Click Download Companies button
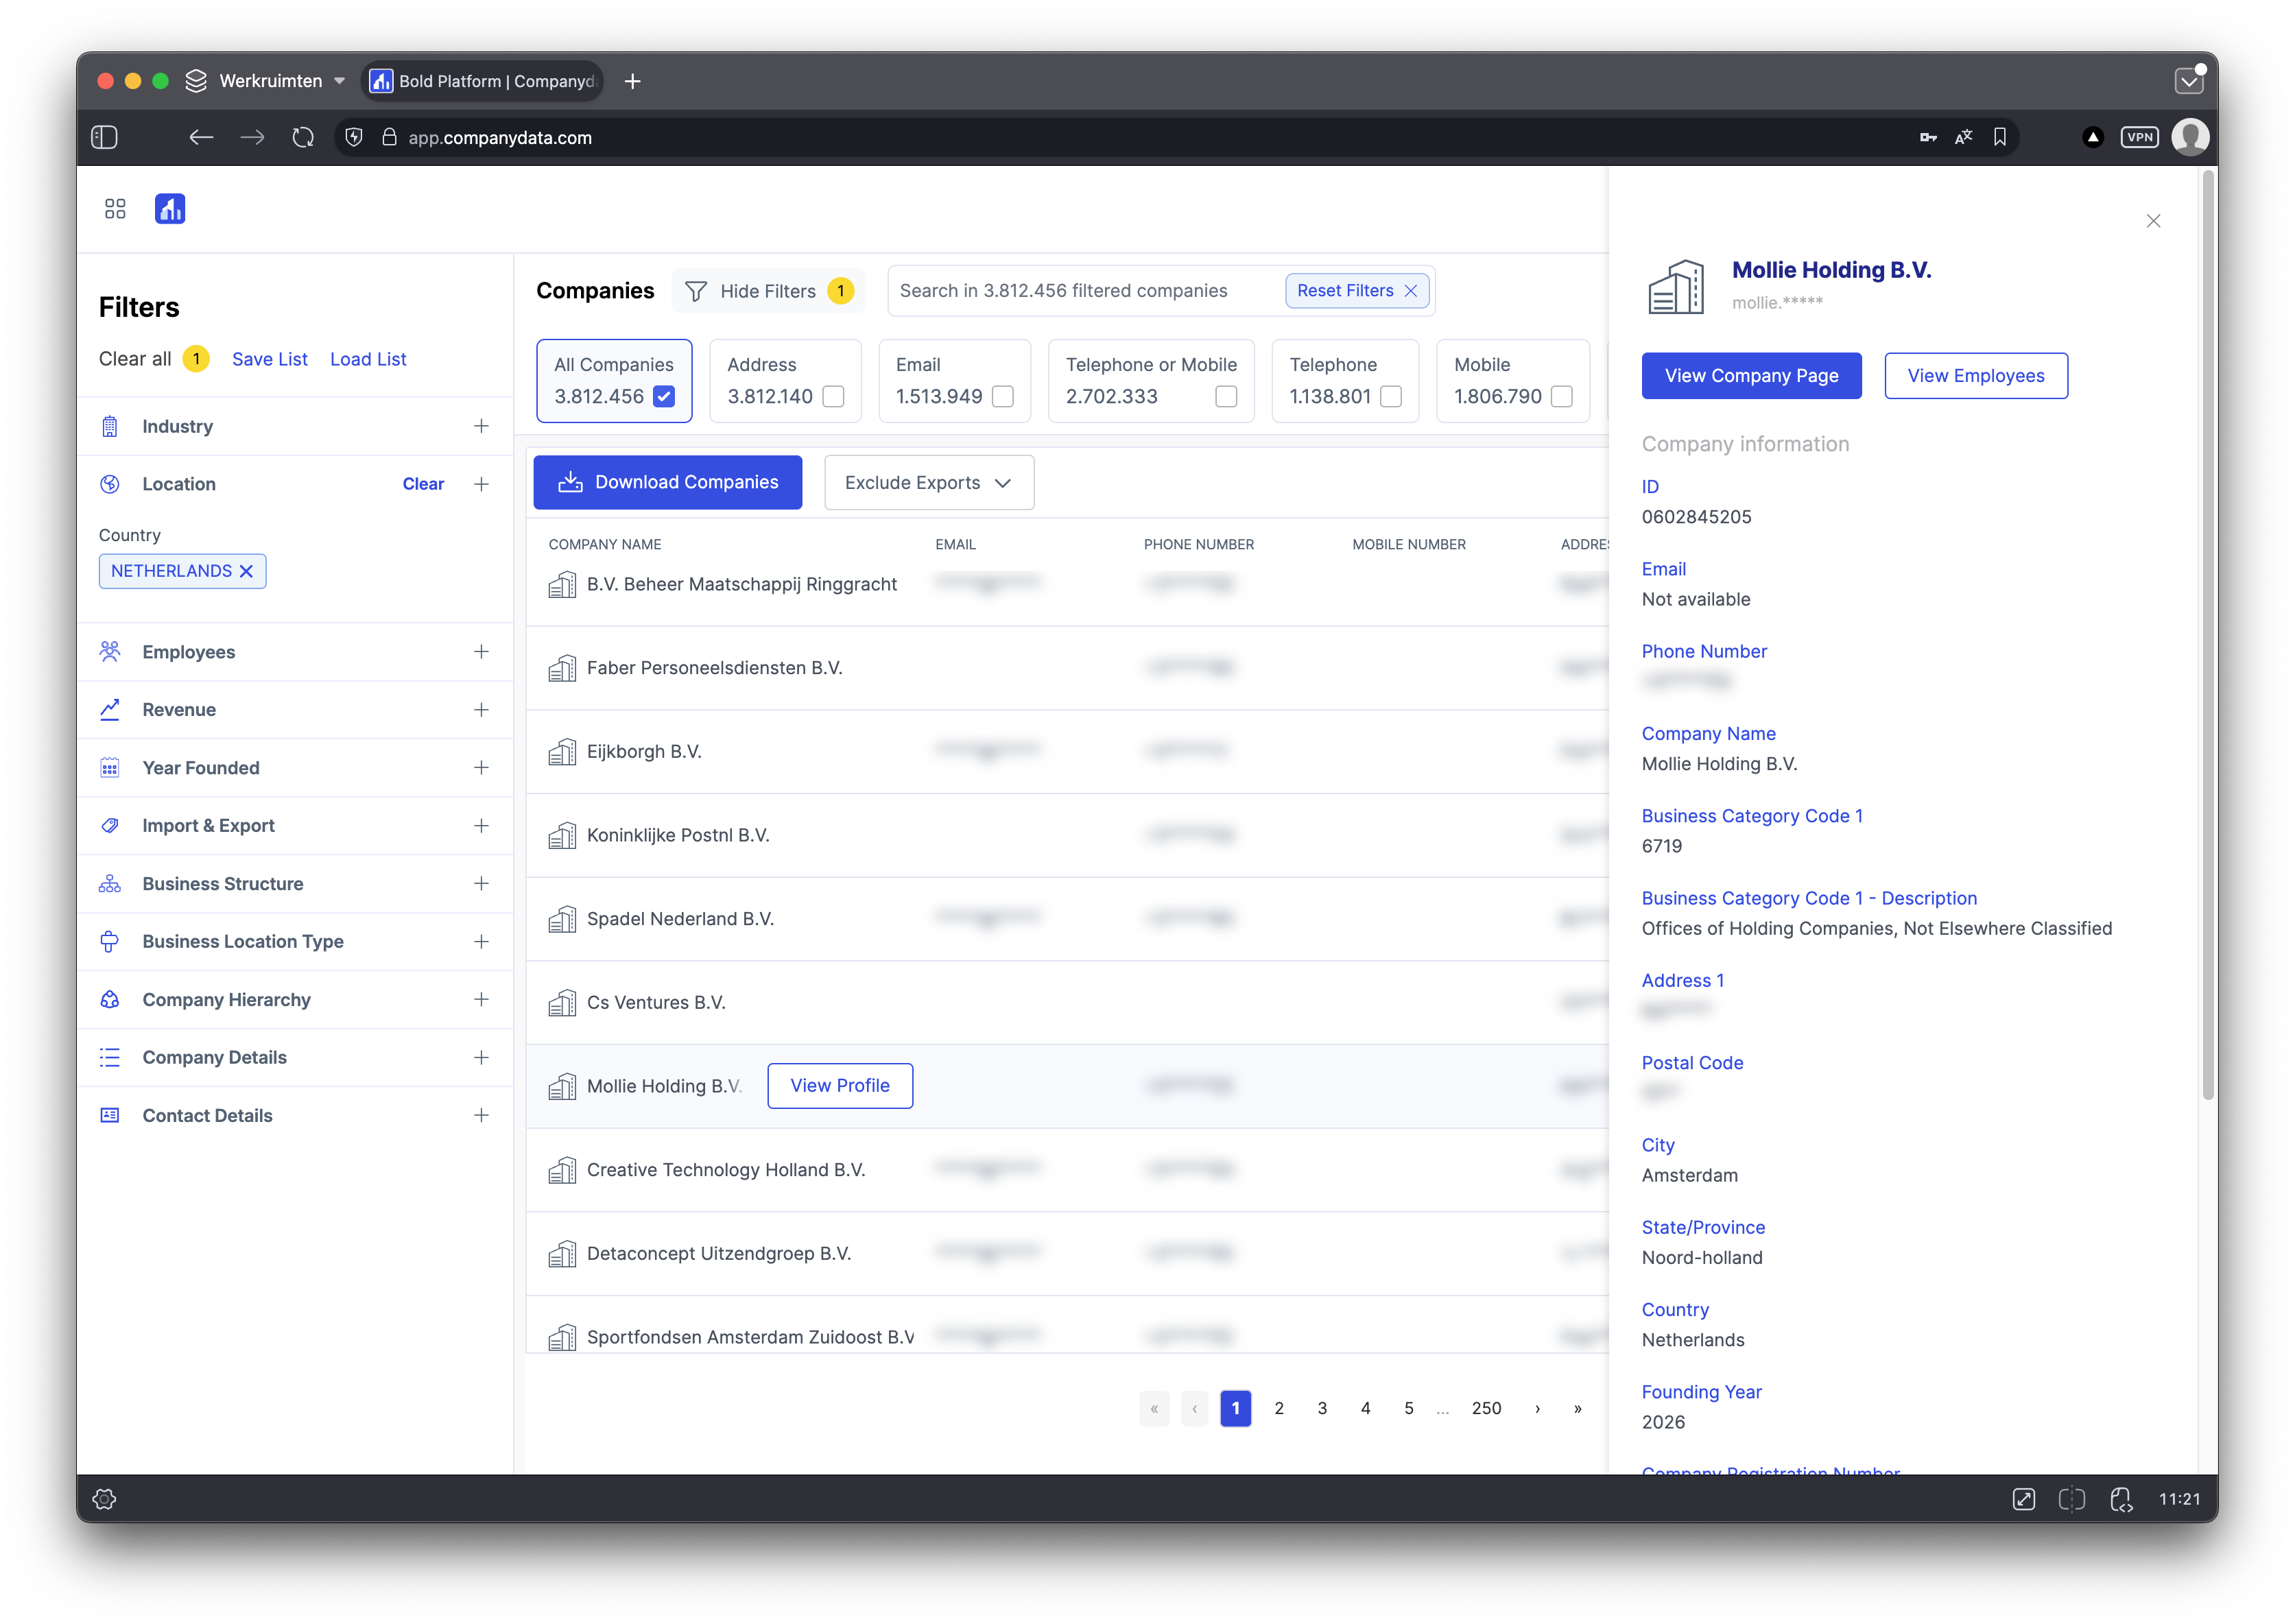This screenshot has width=2295, height=1624. pos(668,483)
